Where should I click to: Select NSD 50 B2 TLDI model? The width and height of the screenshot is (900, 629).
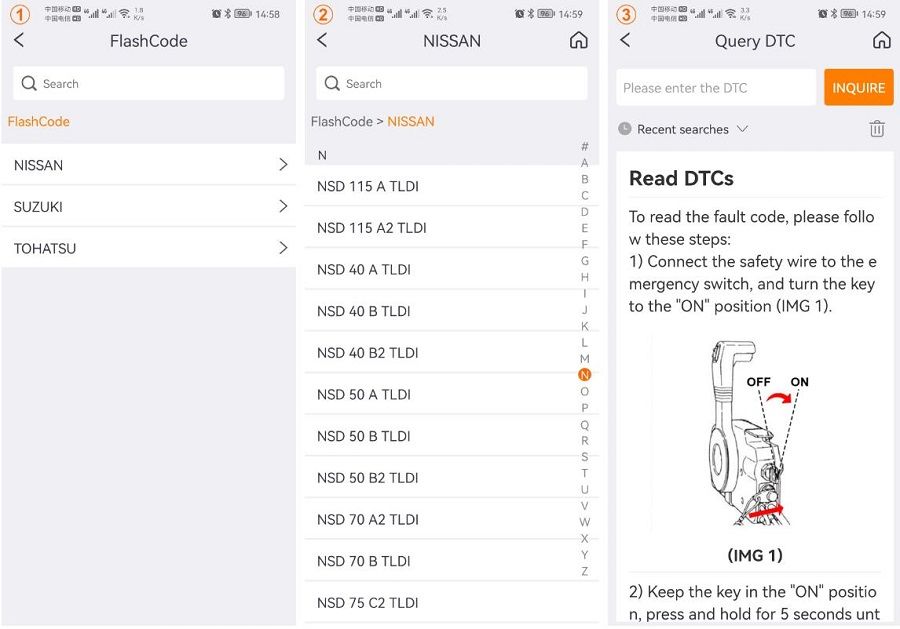coord(368,478)
